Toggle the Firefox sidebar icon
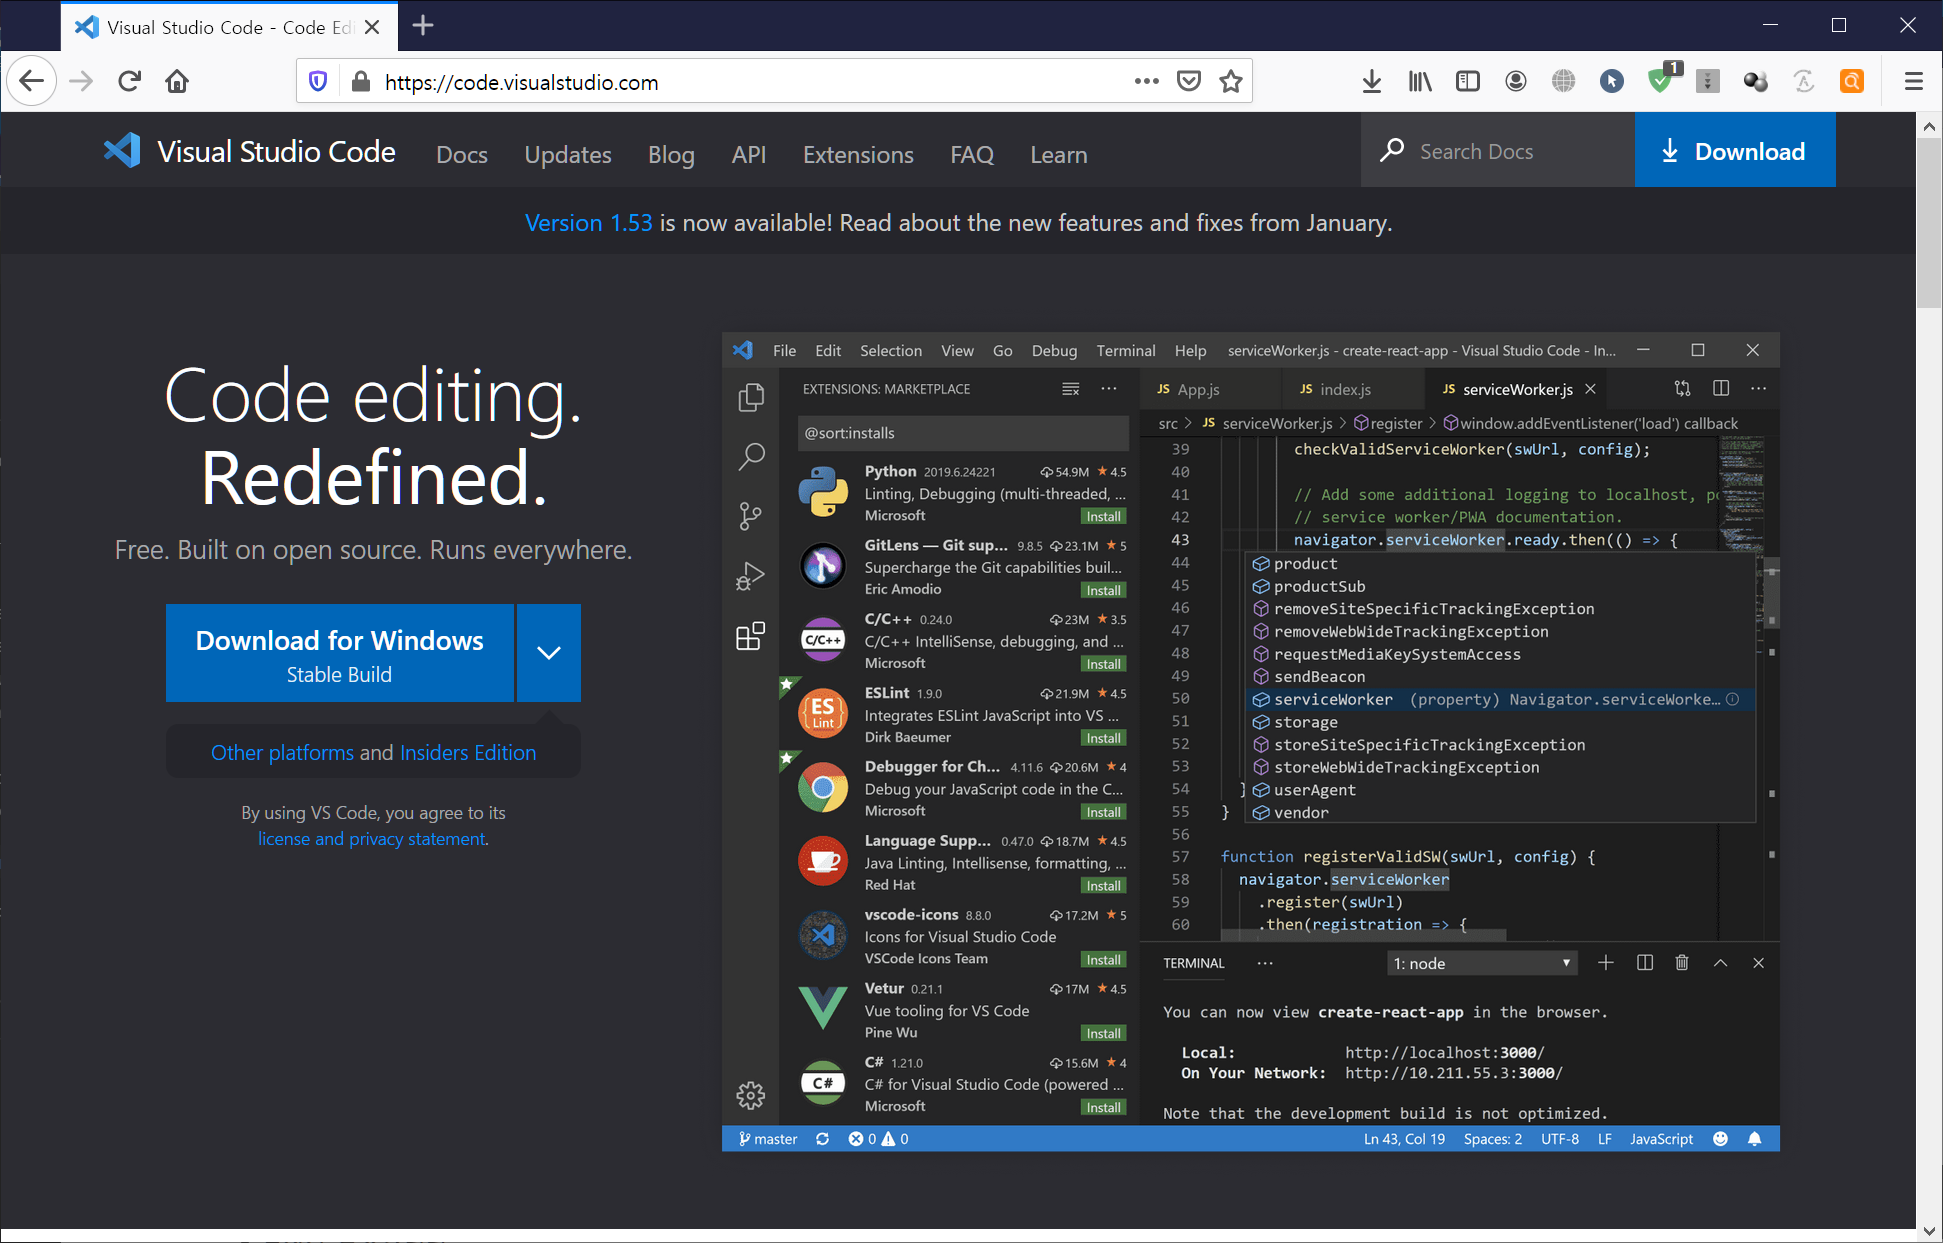The image size is (1943, 1243). pos(1467,82)
